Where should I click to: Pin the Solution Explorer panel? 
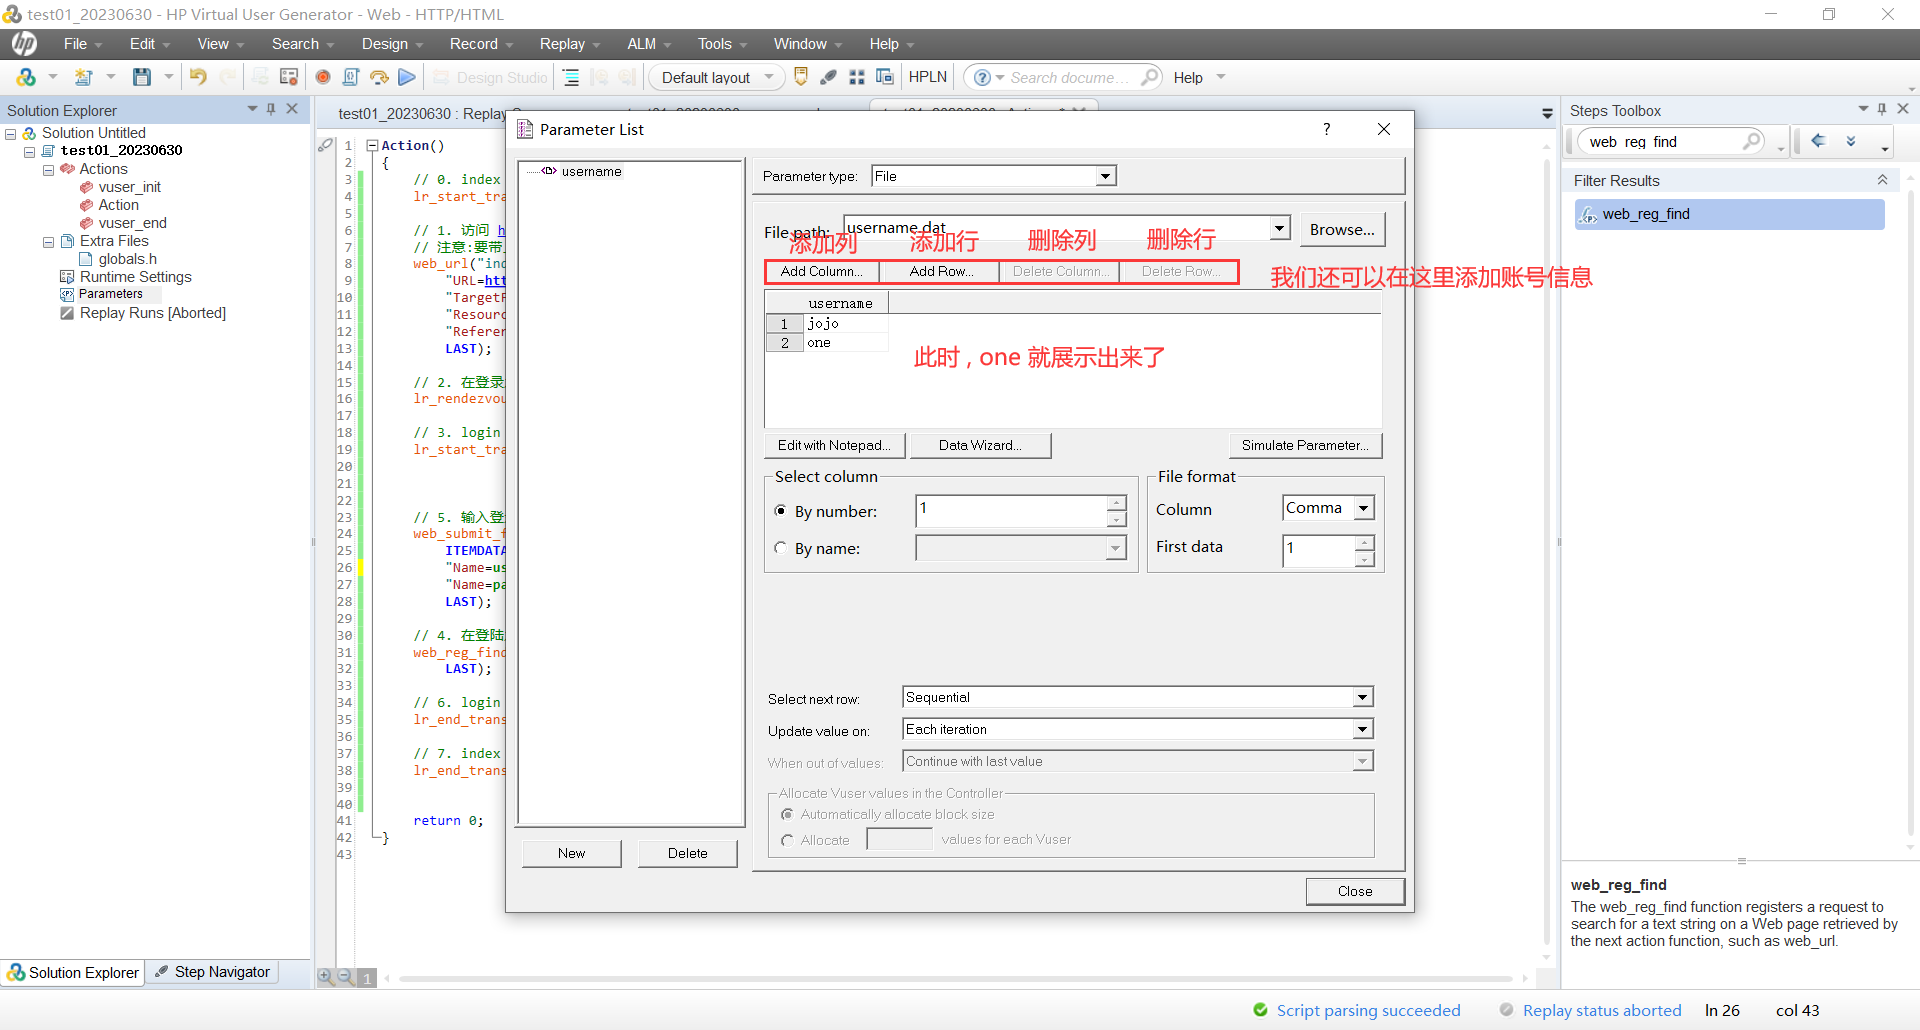pos(271,109)
